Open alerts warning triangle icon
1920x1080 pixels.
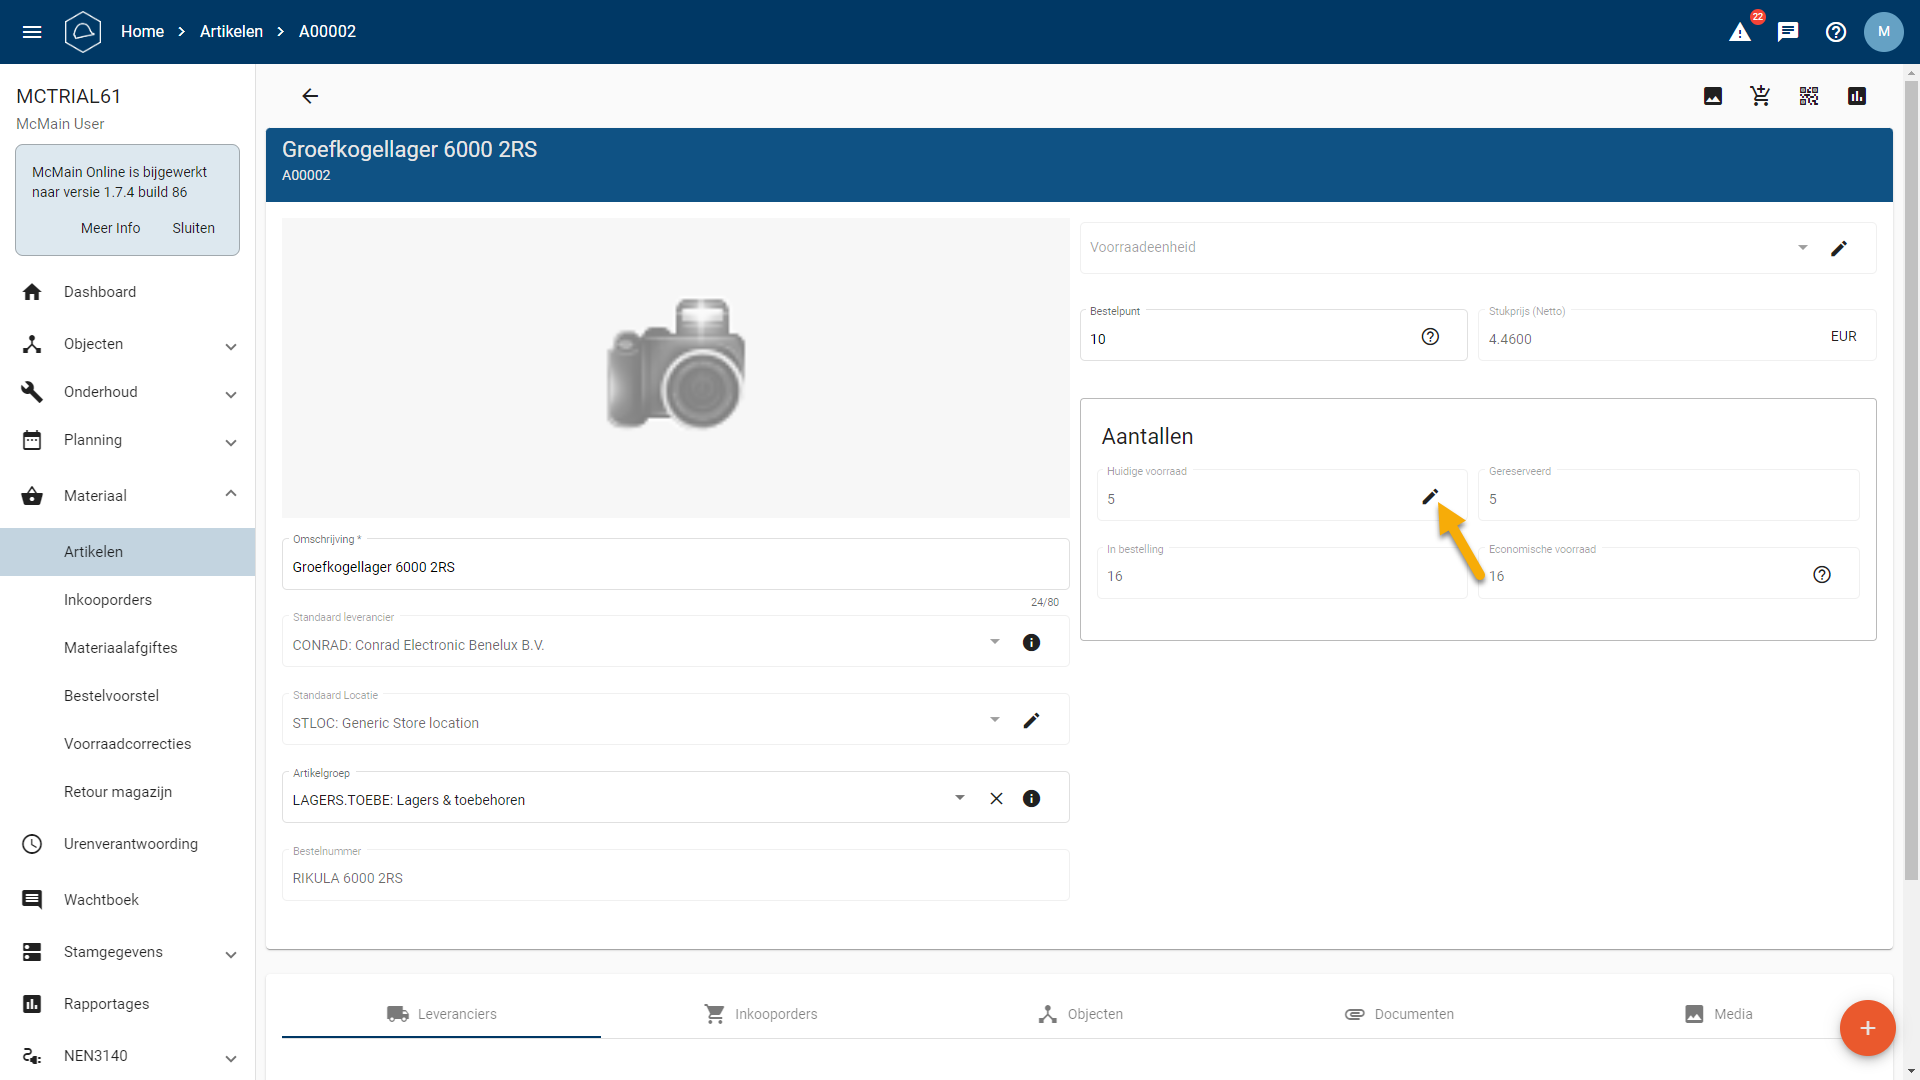pyautogui.click(x=1740, y=32)
